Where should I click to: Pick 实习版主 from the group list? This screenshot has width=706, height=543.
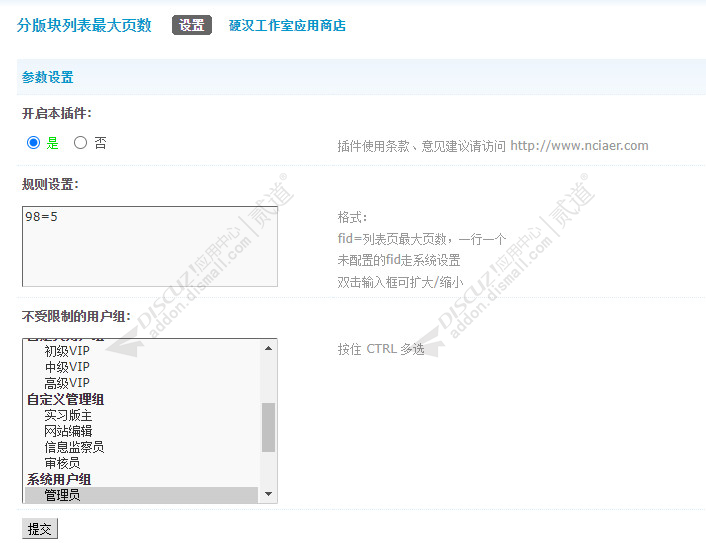tap(68, 415)
